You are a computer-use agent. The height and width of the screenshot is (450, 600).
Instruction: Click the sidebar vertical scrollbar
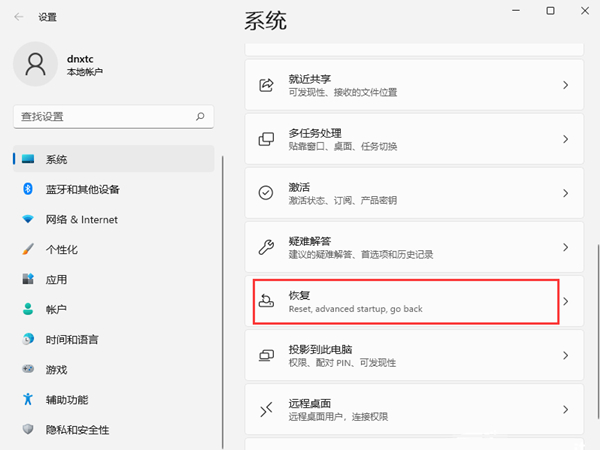point(222,302)
